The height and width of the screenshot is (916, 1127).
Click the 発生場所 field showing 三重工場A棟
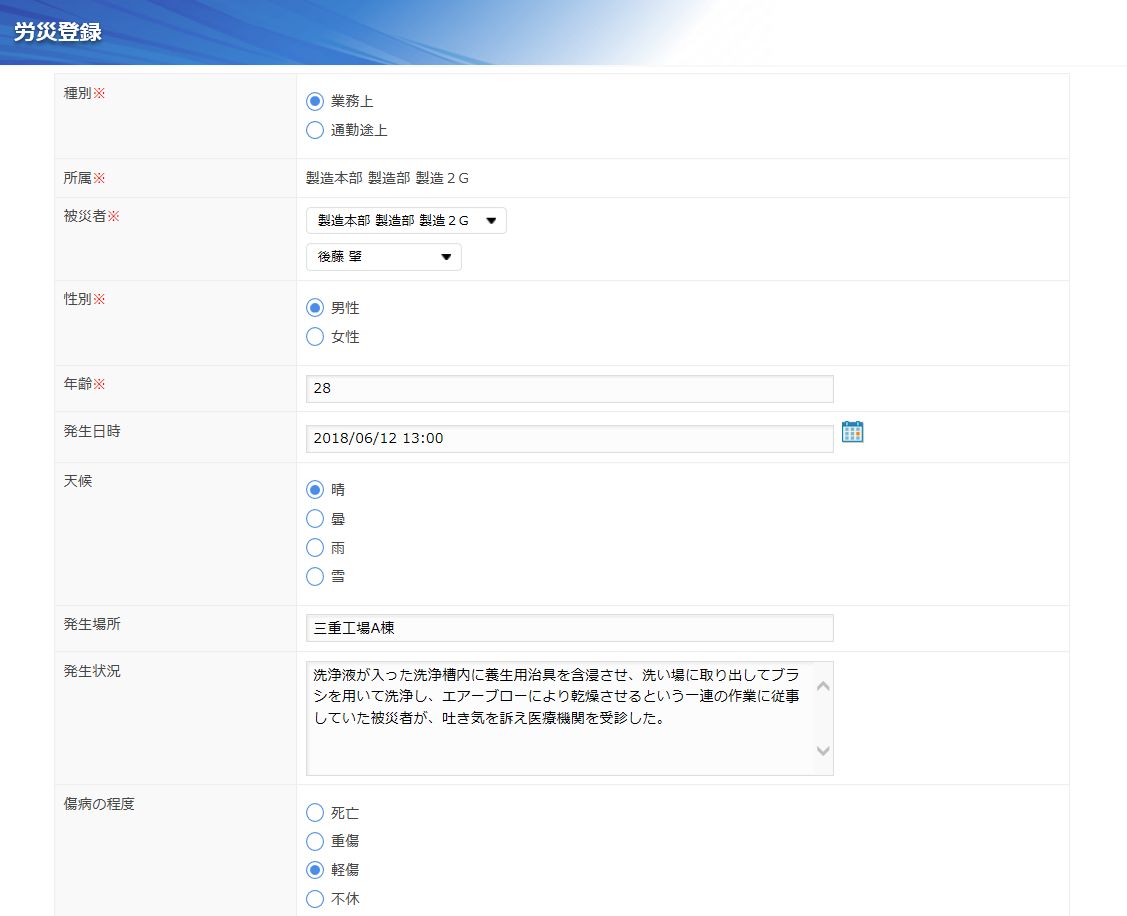coord(569,628)
